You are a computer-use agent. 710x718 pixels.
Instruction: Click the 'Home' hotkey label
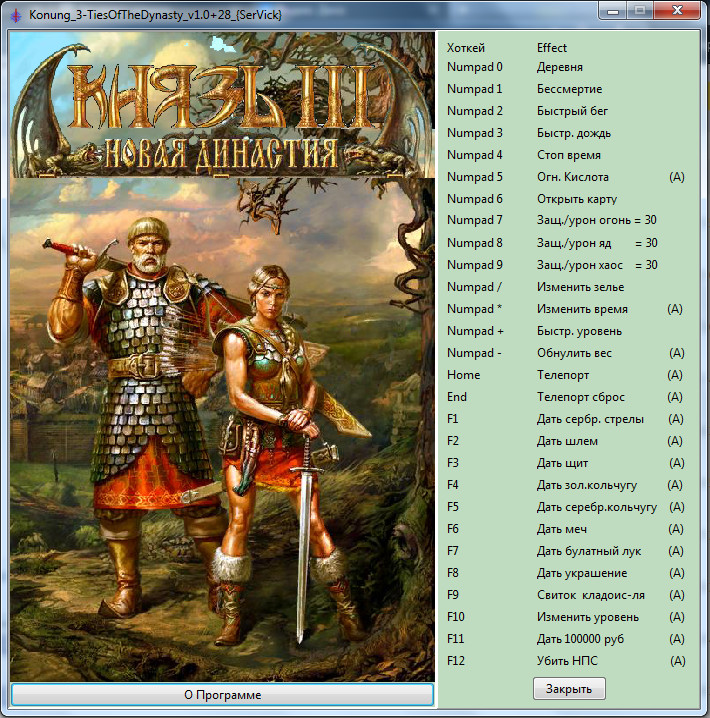pyautogui.click(x=463, y=375)
